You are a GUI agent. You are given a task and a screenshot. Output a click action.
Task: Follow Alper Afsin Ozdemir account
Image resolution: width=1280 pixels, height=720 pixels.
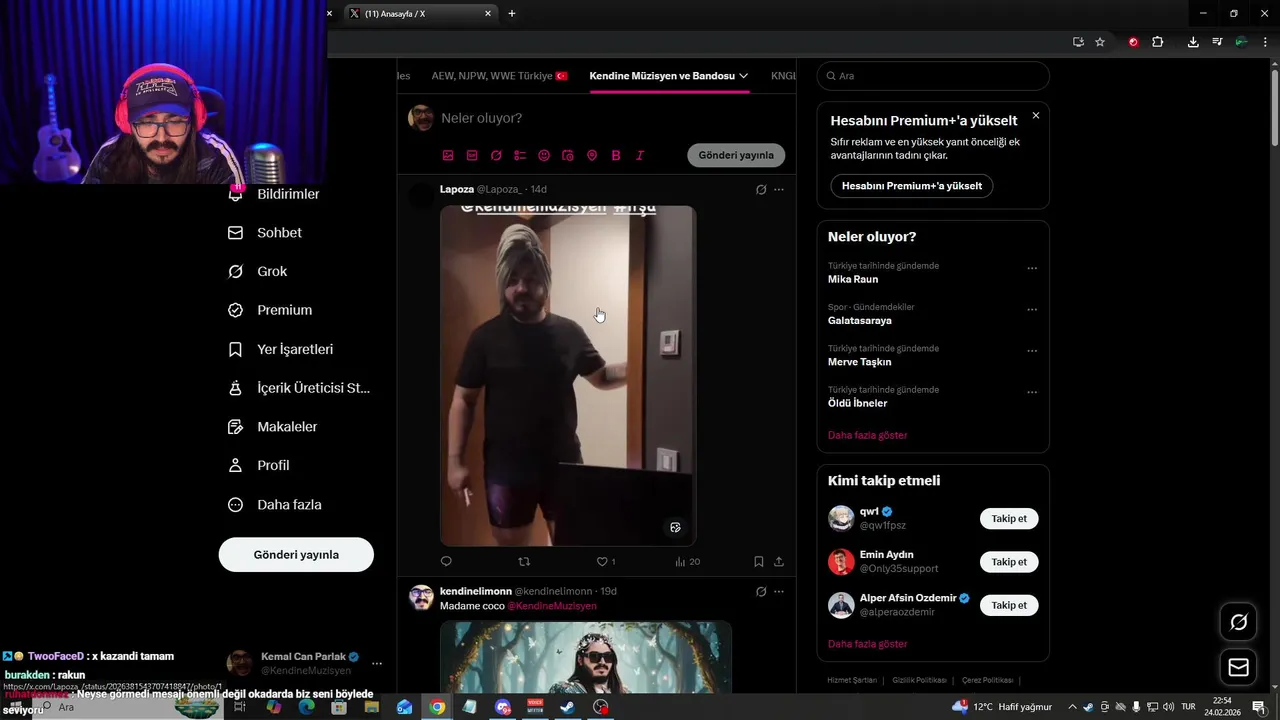(1009, 605)
